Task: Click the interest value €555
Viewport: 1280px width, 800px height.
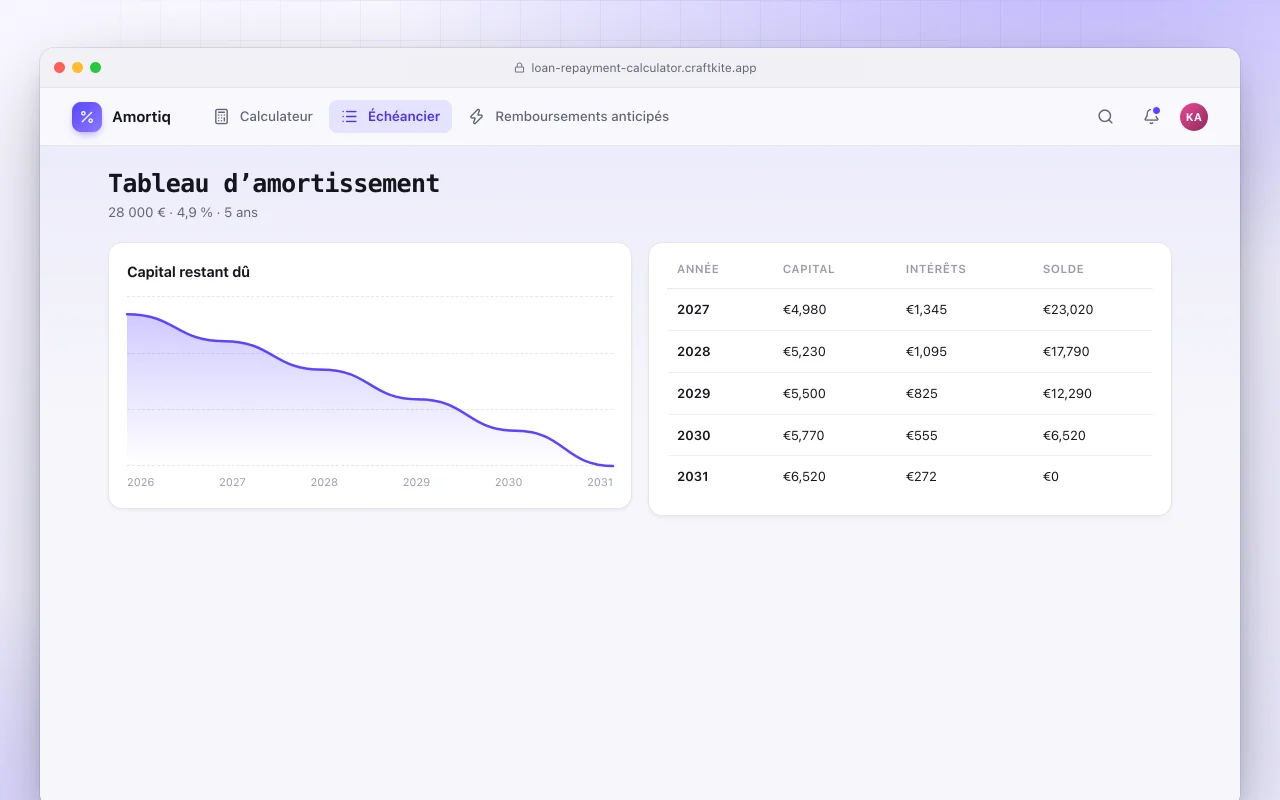Action: point(922,436)
